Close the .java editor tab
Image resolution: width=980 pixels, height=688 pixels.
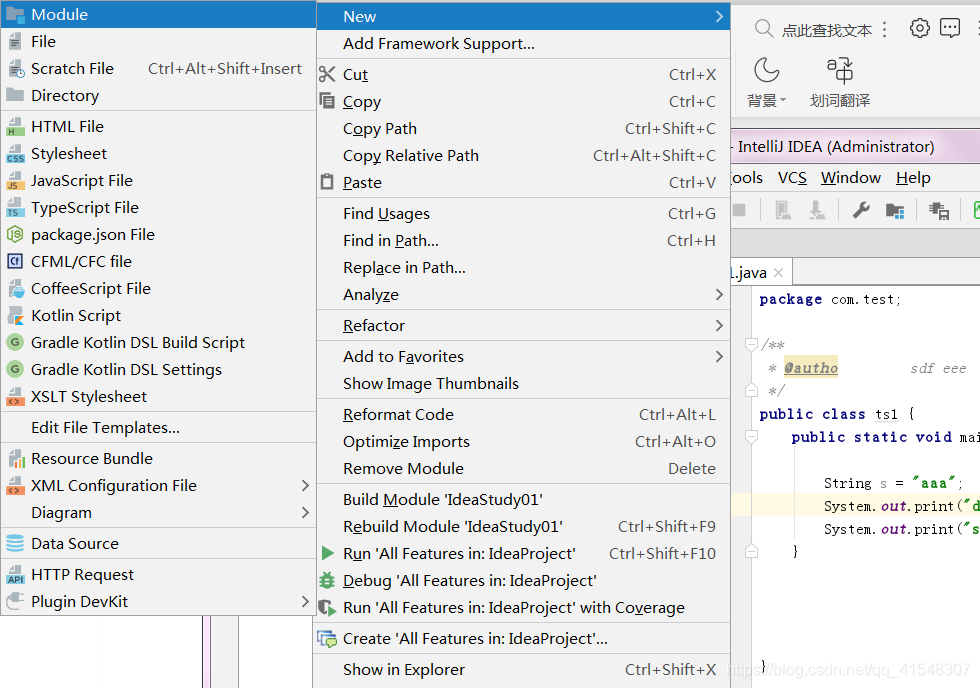(778, 272)
